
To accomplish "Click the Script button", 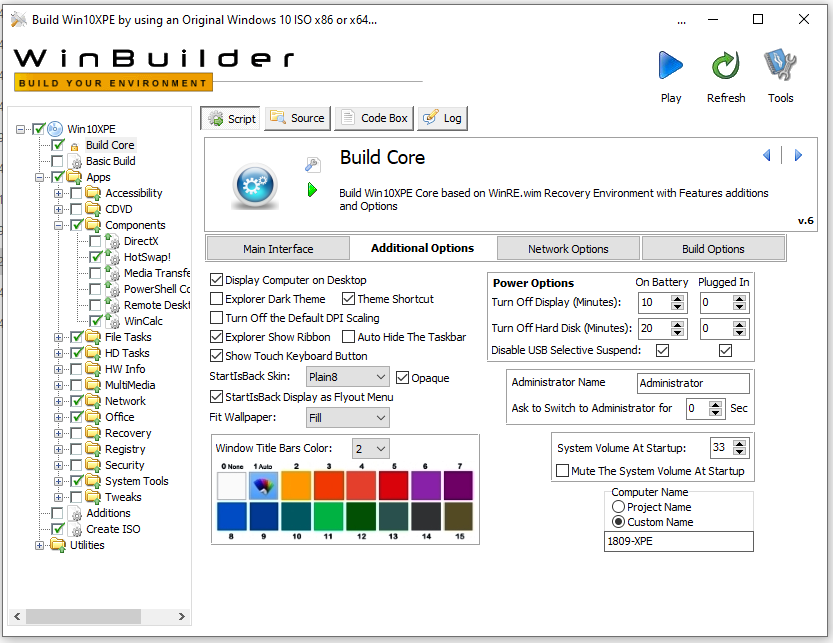I will [x=232, y=119].
